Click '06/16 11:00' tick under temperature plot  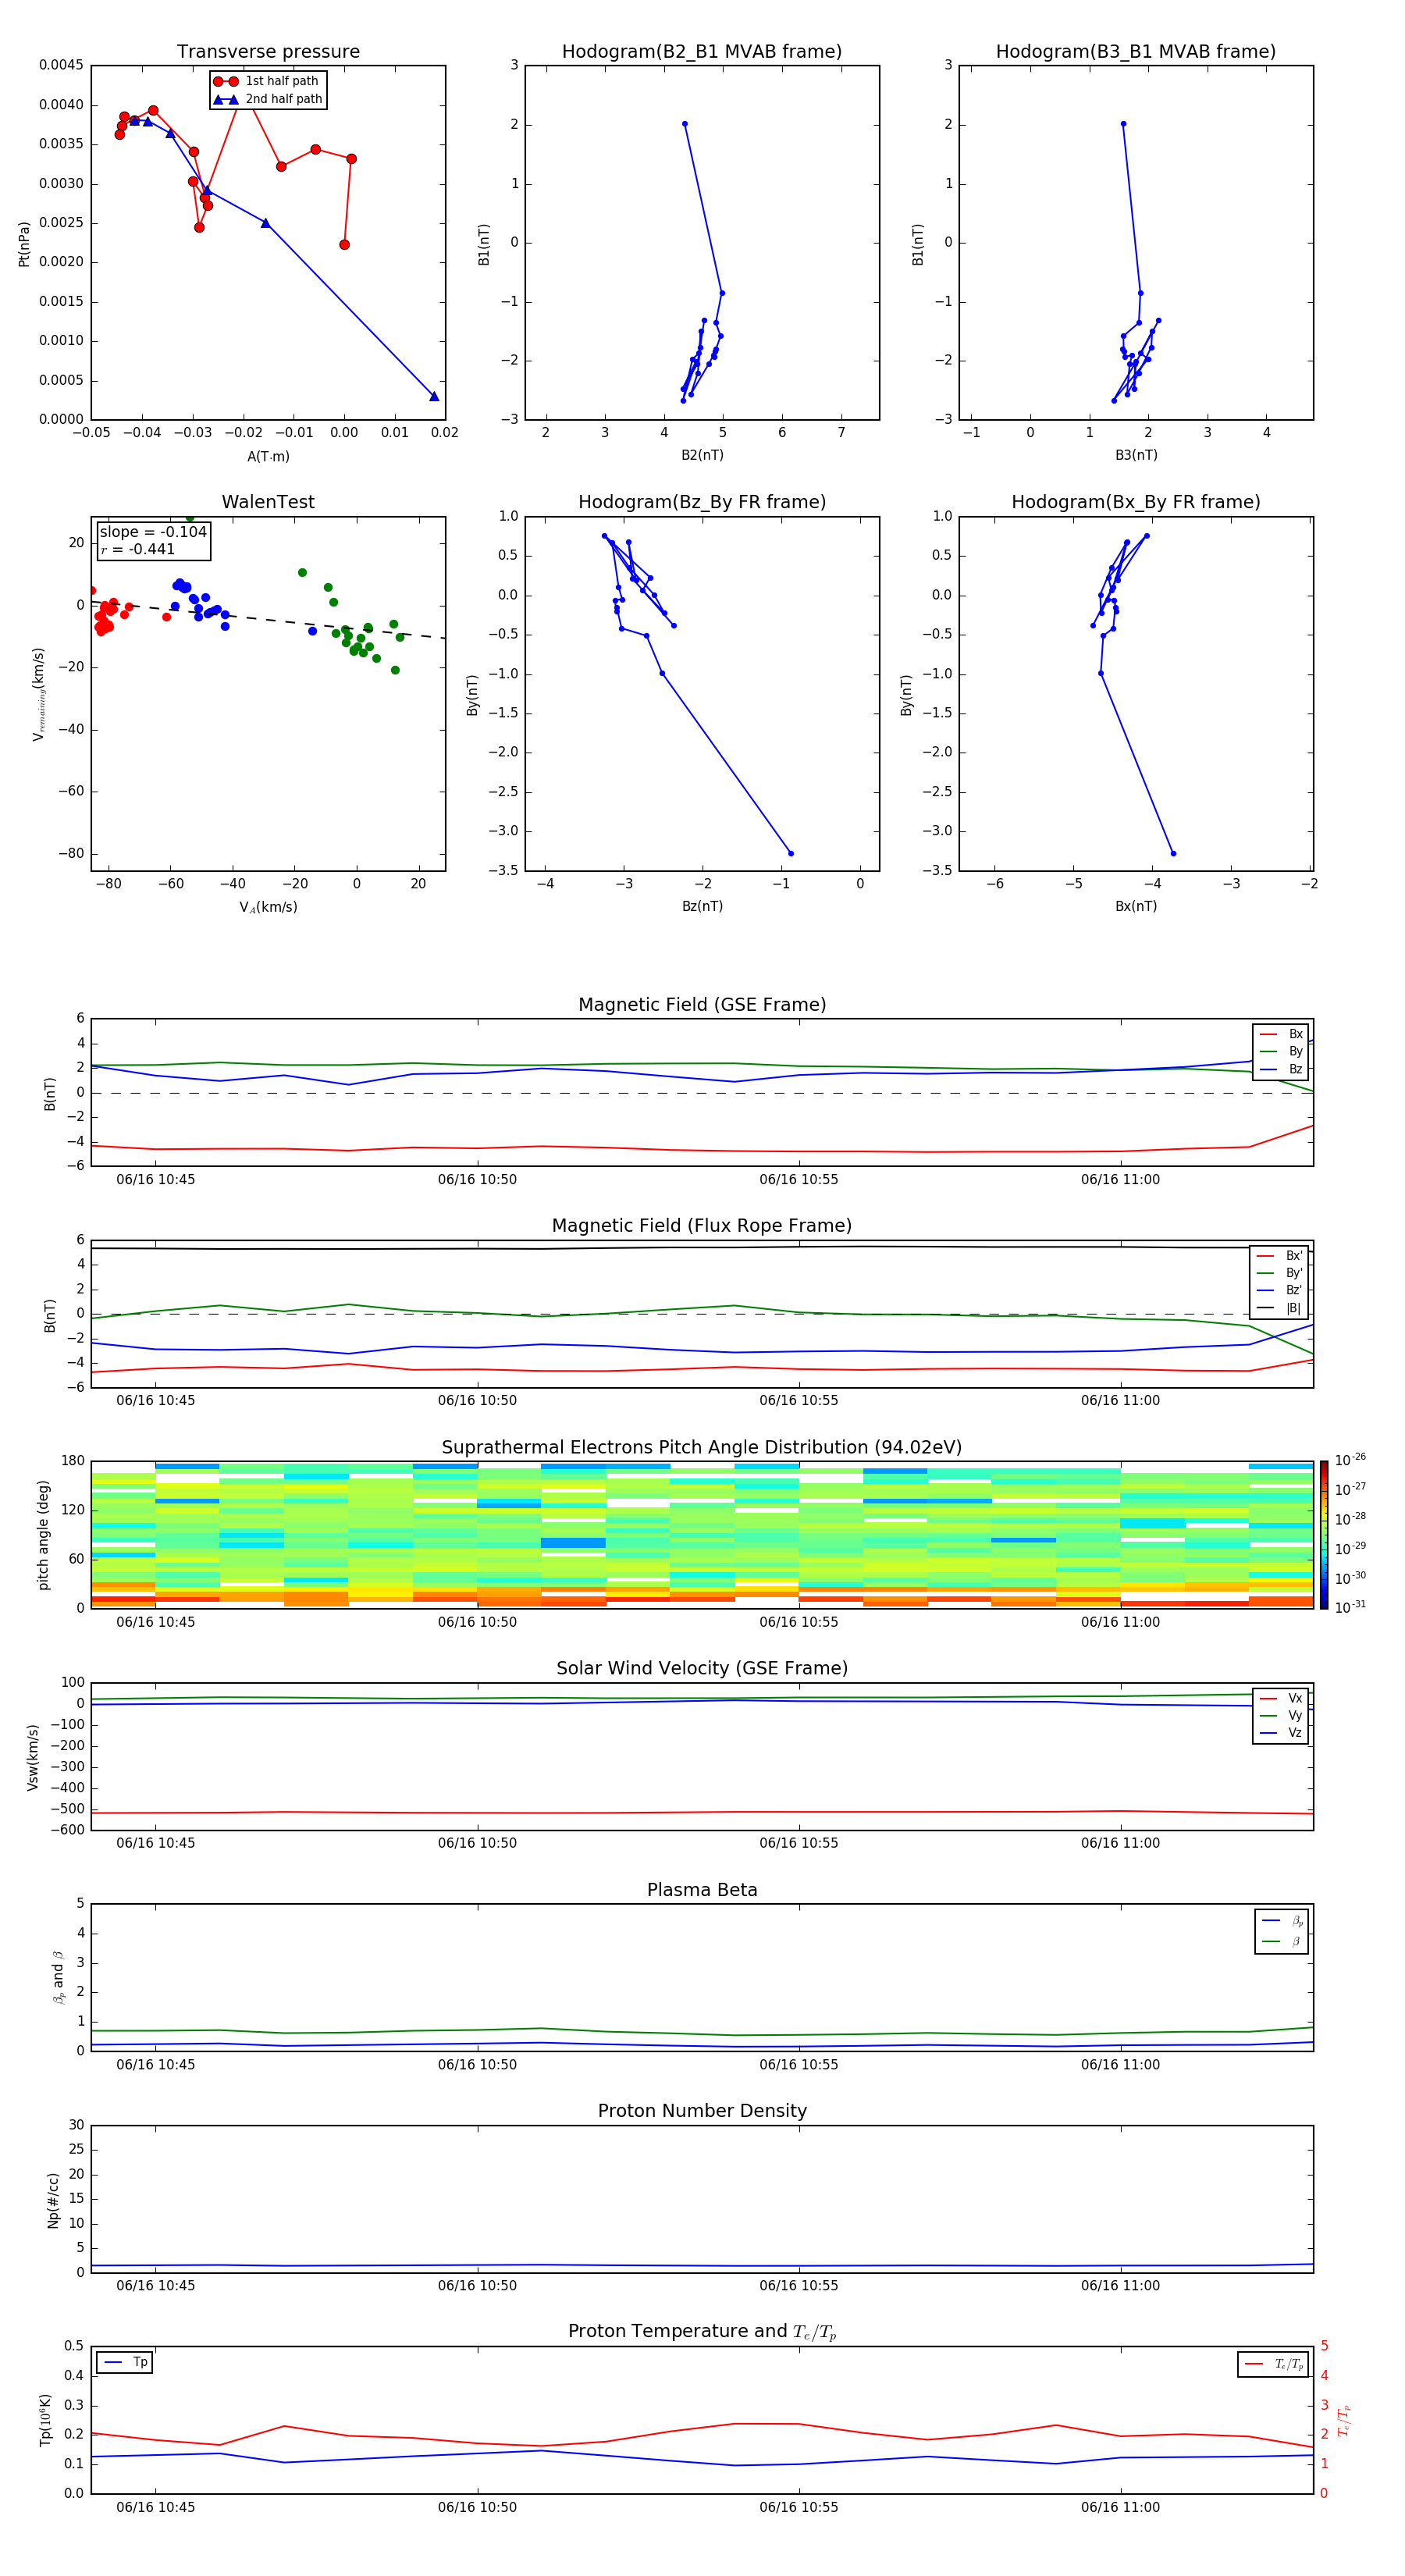(1120, 2507)
